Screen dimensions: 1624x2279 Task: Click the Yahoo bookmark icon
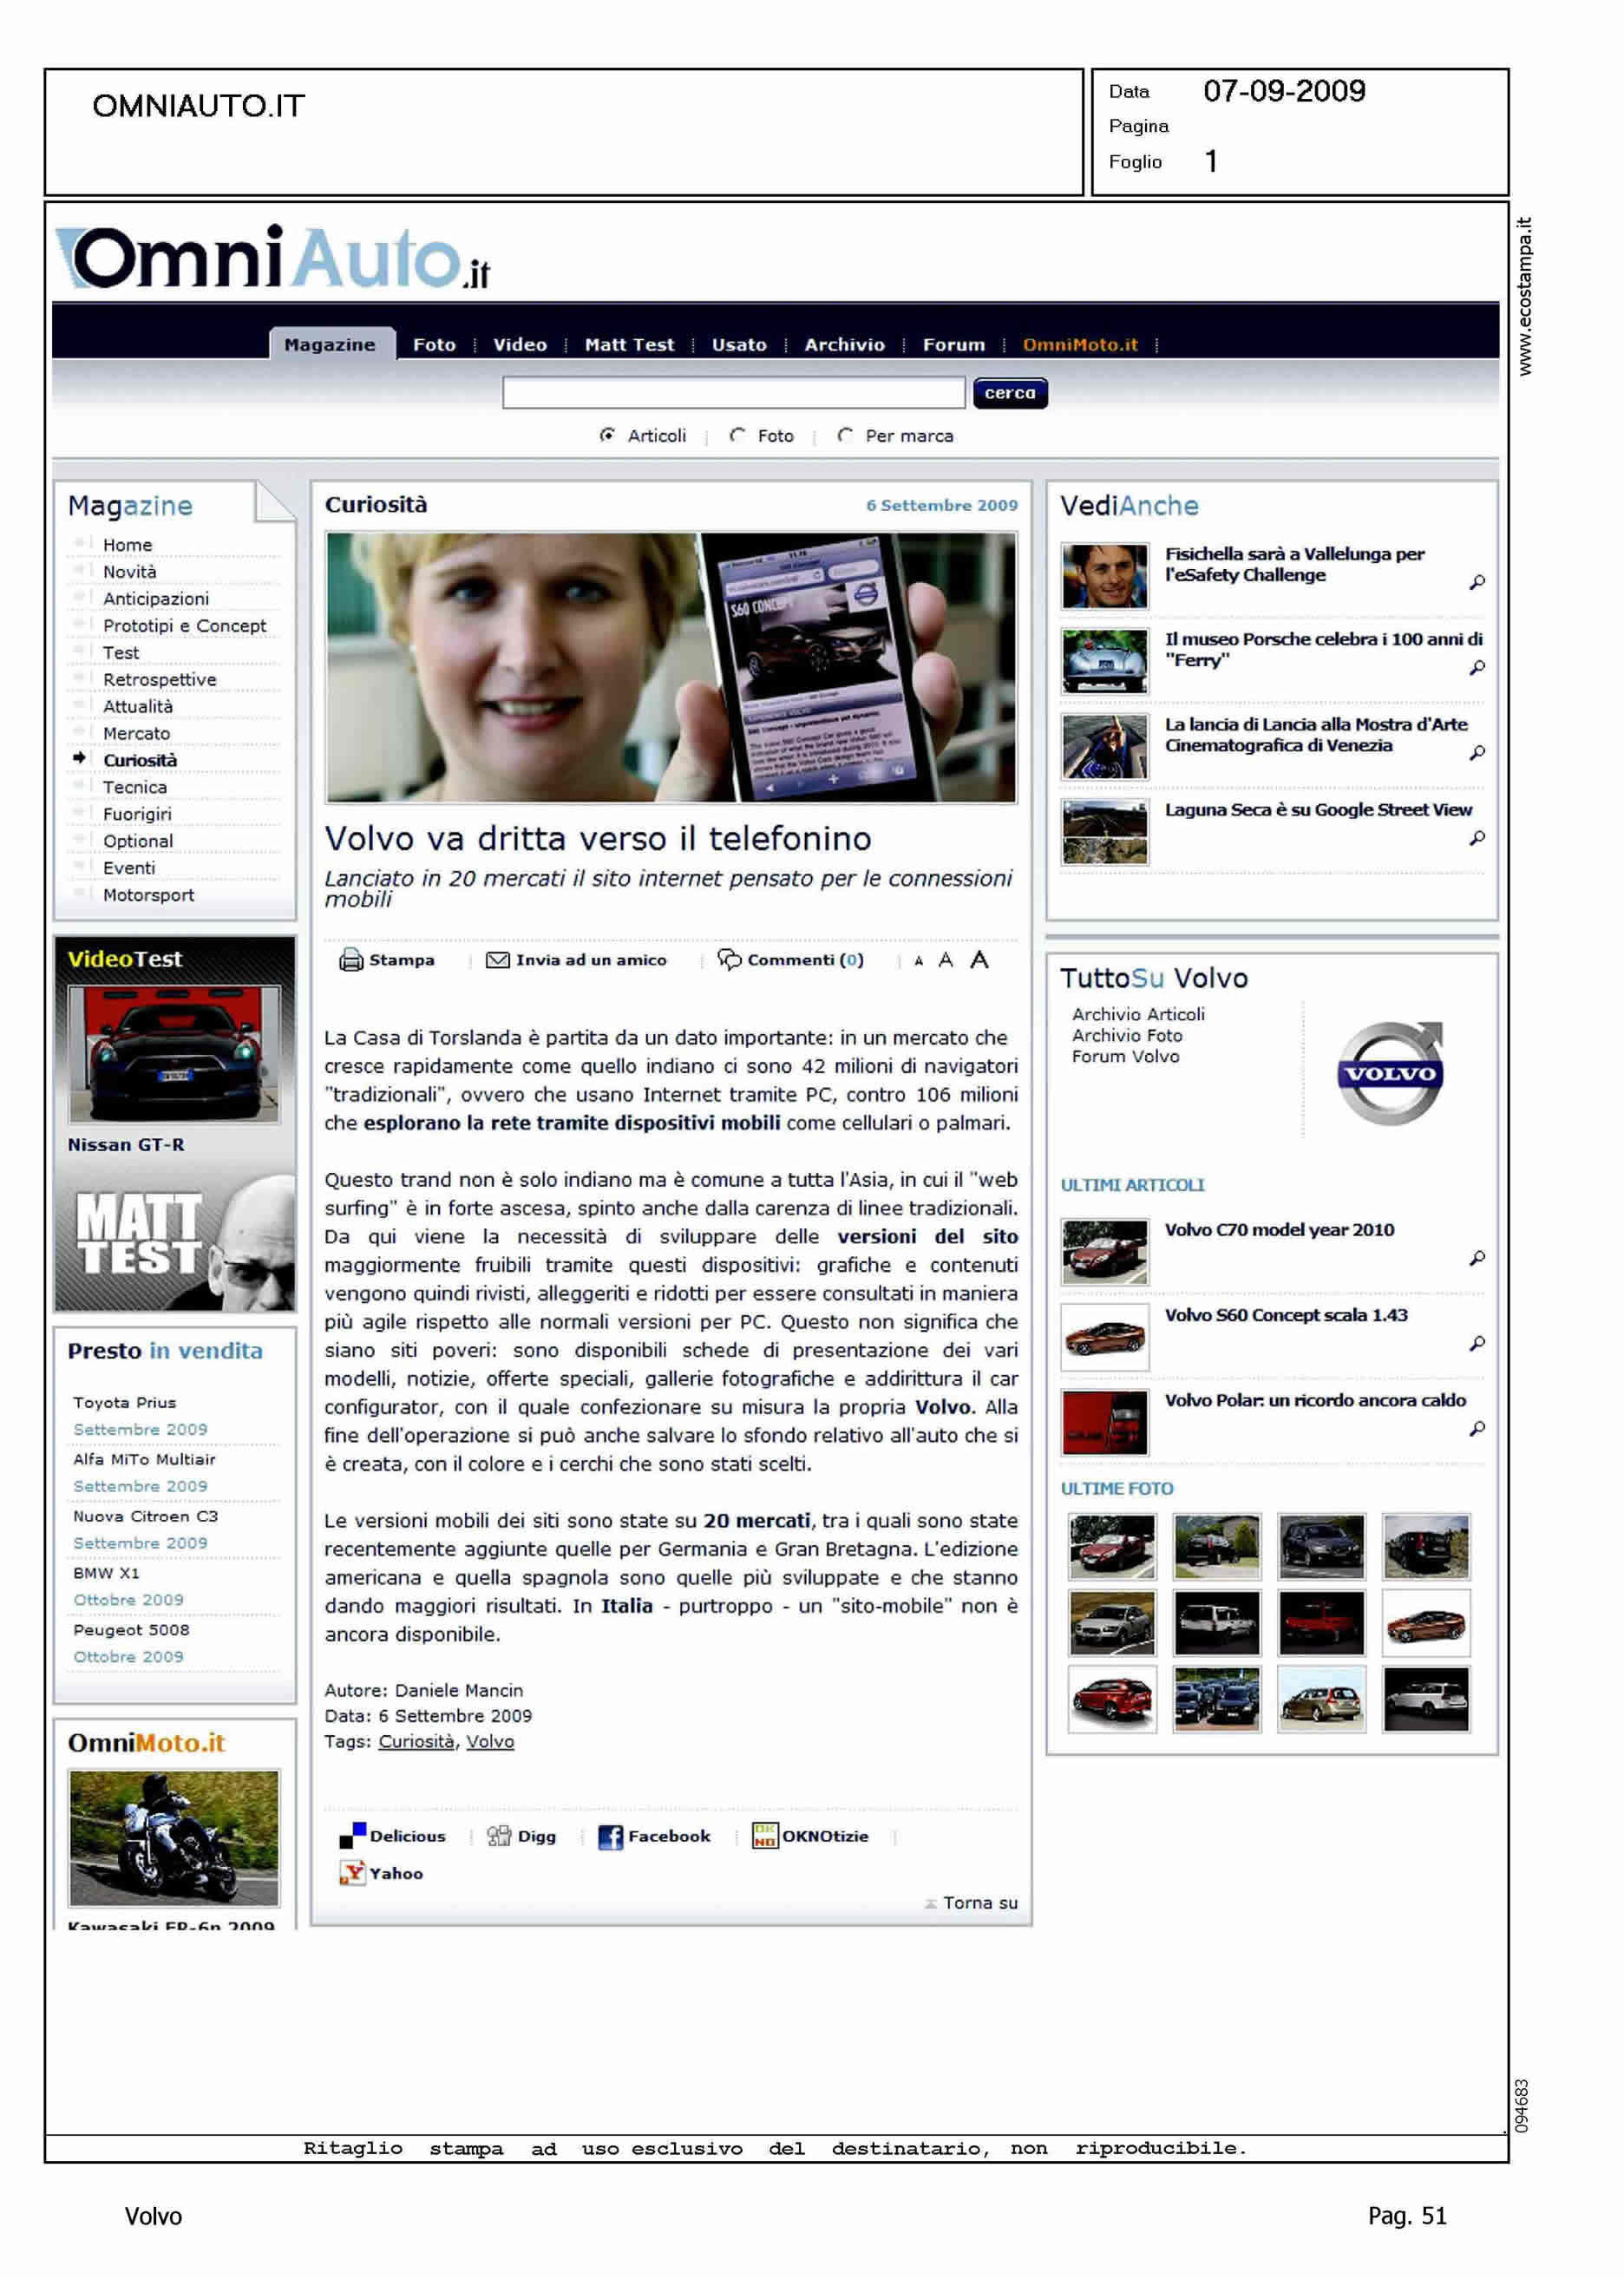pos(352,1873)
